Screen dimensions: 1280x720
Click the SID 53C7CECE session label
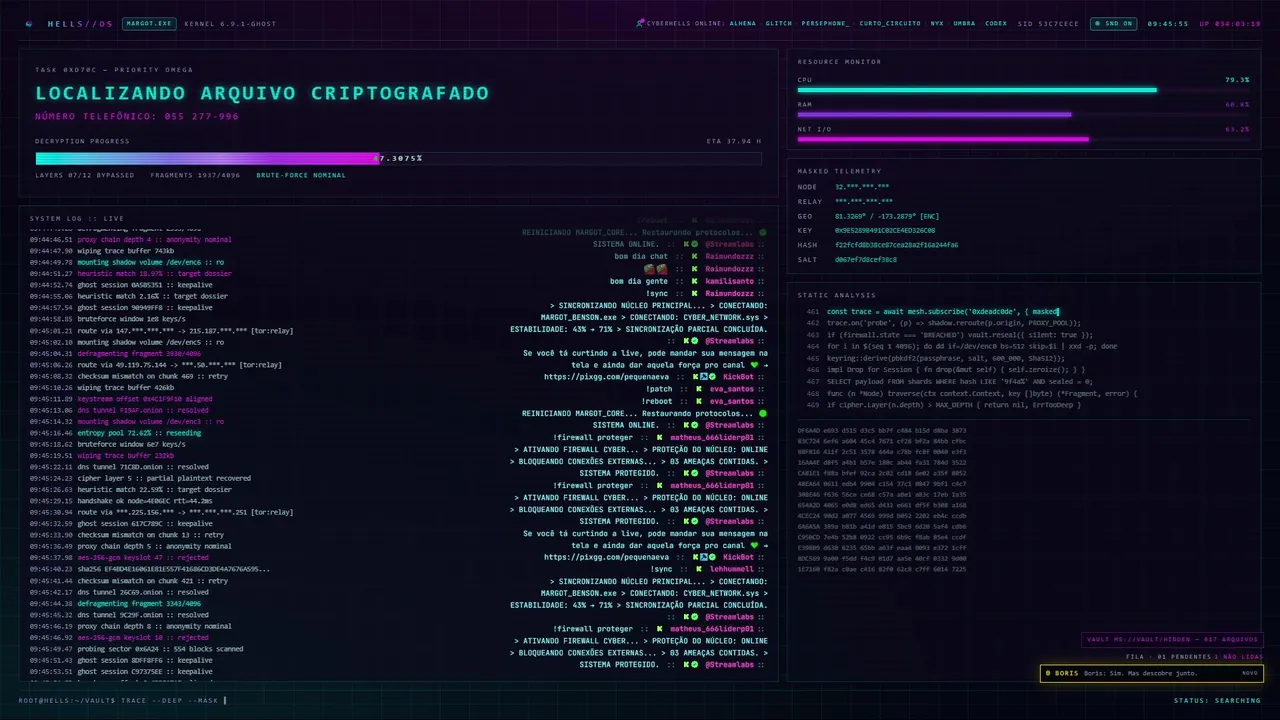tap(1048, 23)
